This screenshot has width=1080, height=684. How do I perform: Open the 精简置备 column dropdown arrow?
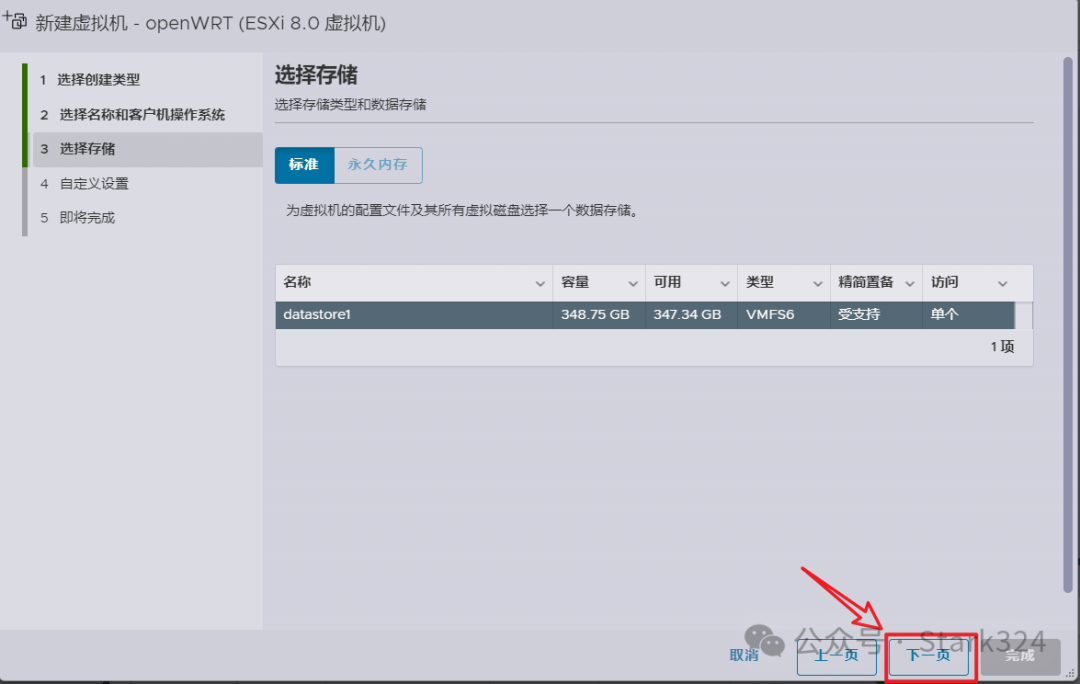tap(909, 283)
